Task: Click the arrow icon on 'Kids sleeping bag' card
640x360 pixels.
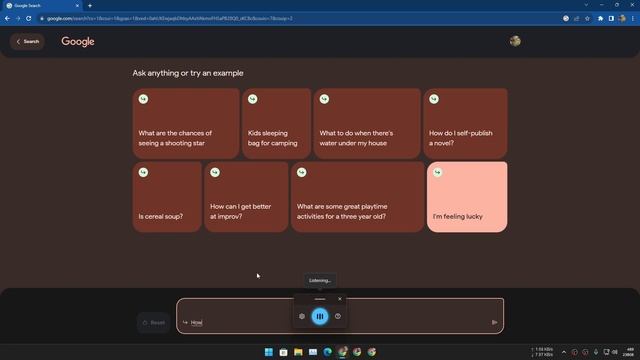Action: pyautogui.click(x=253, y=99)
